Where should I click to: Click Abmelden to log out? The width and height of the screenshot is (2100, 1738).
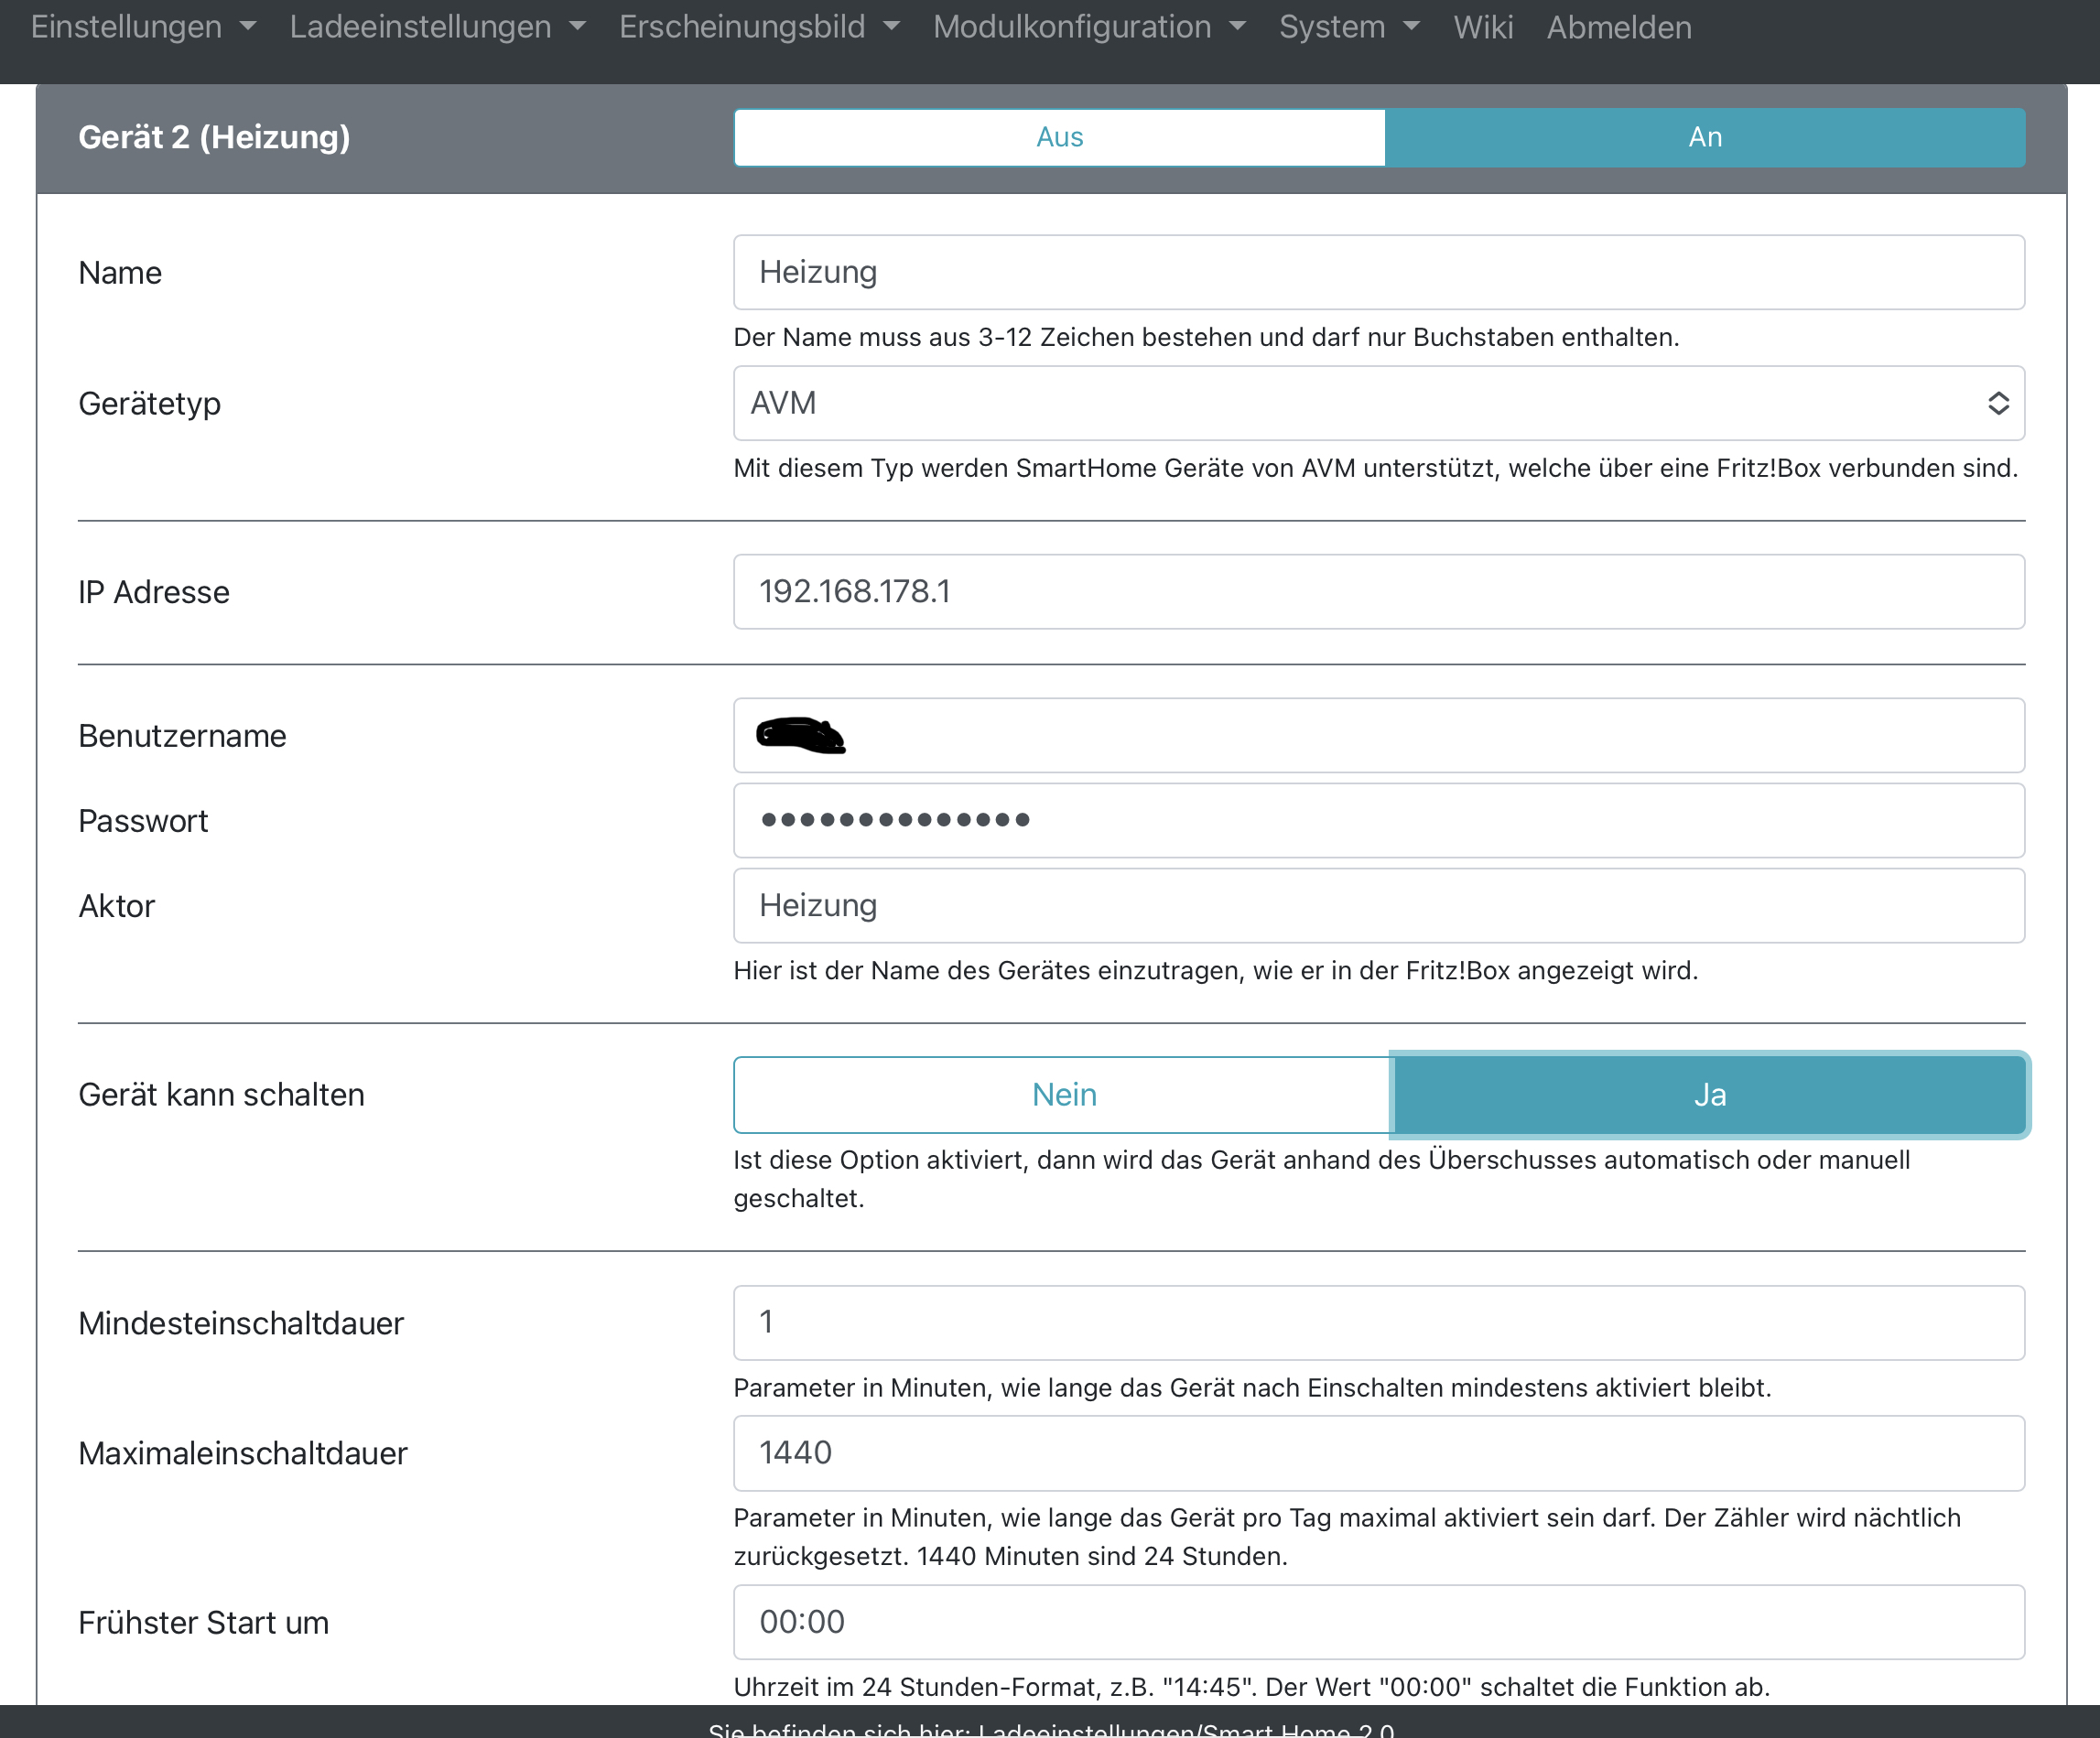click(x=1618, y=27)
